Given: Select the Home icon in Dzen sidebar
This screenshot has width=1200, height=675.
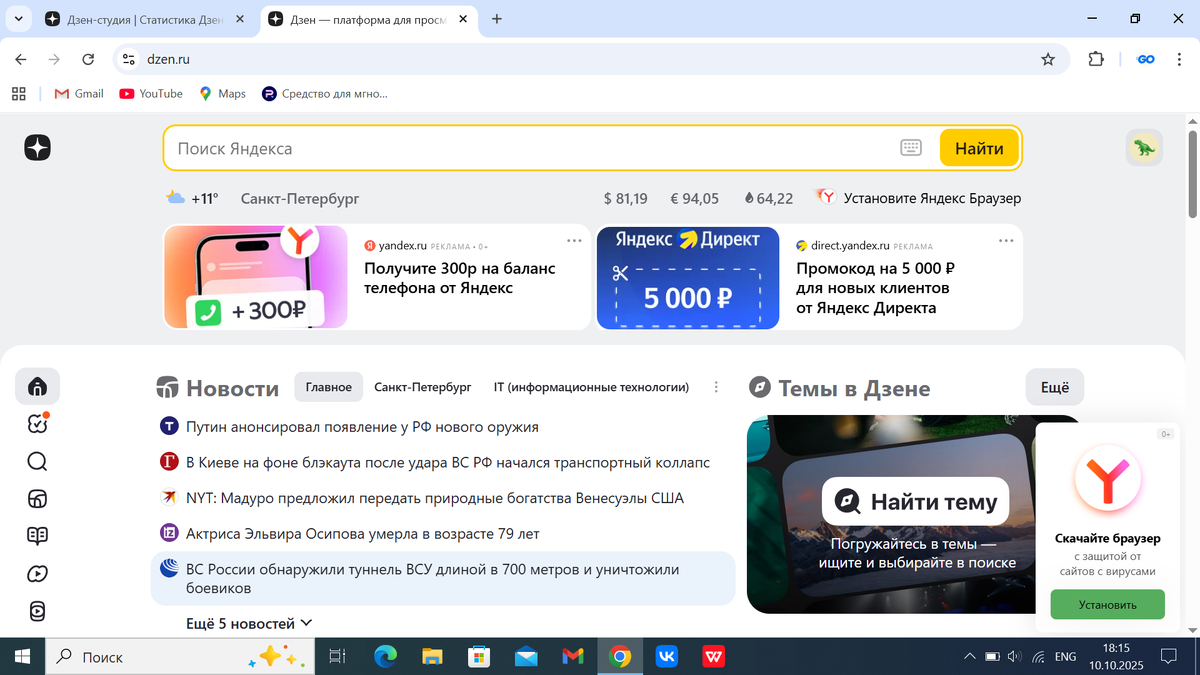Looking at the screenshot, I should [37, 386].
